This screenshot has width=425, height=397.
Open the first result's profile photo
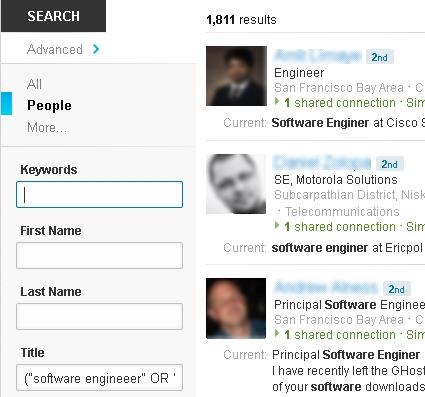pos(236,76)
